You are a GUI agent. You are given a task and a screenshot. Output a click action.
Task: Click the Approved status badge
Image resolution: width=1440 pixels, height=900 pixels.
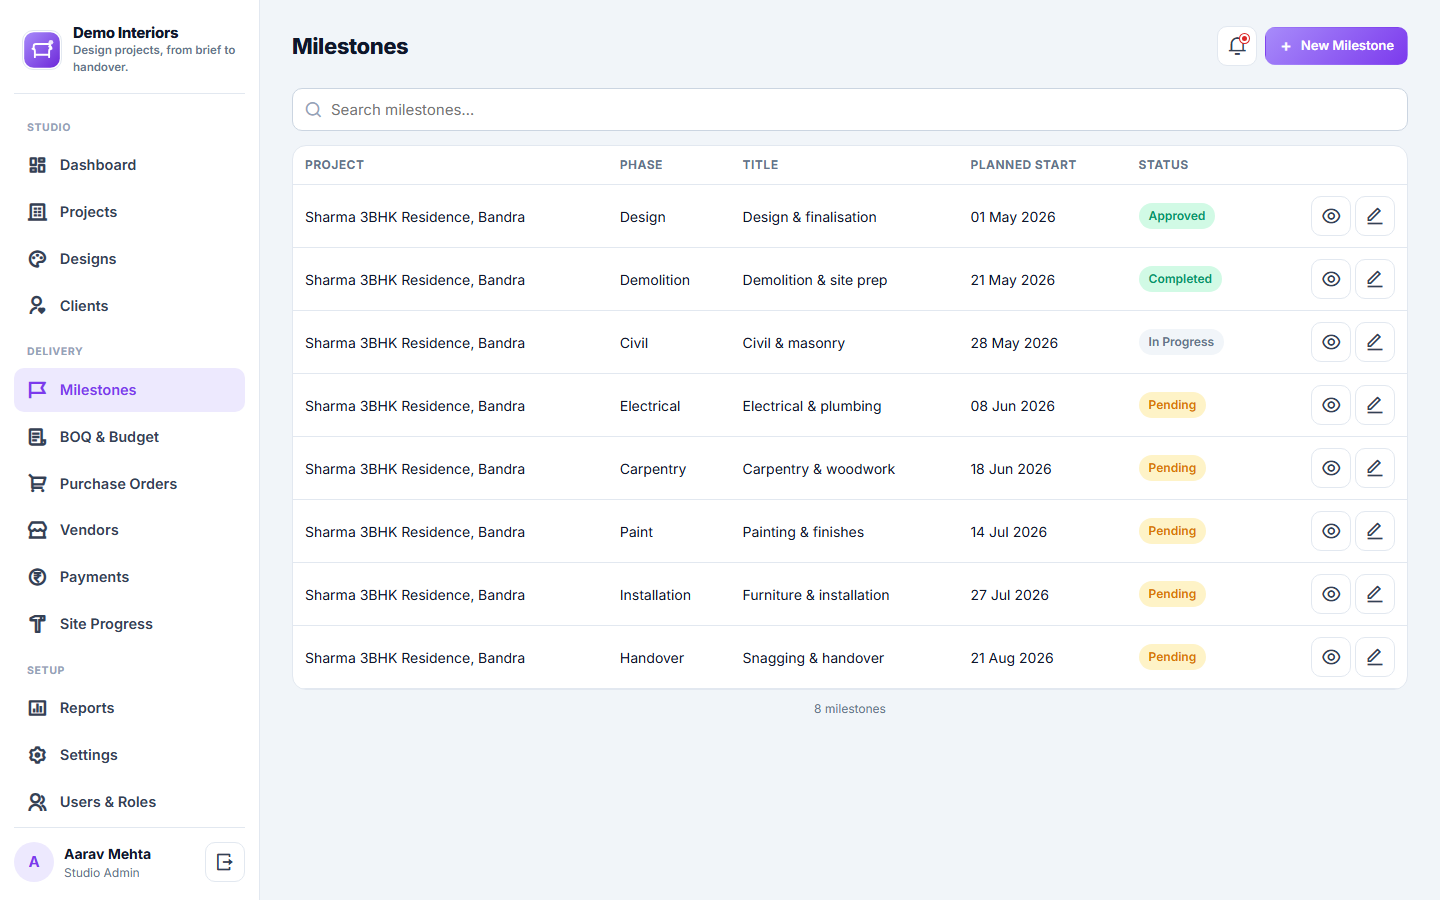coord(1177,216)
